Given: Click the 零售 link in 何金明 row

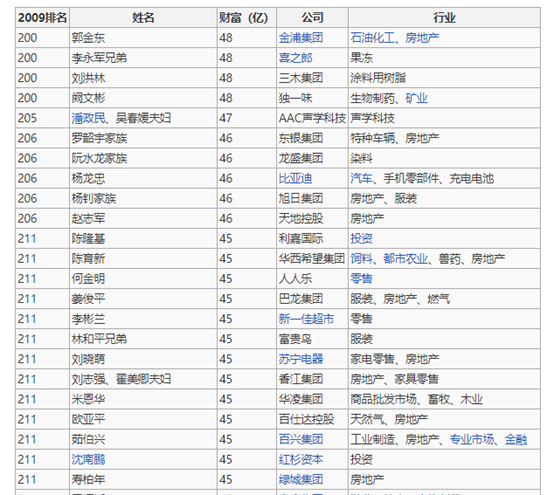Looking at the screenshot, I should coord(361,279).
